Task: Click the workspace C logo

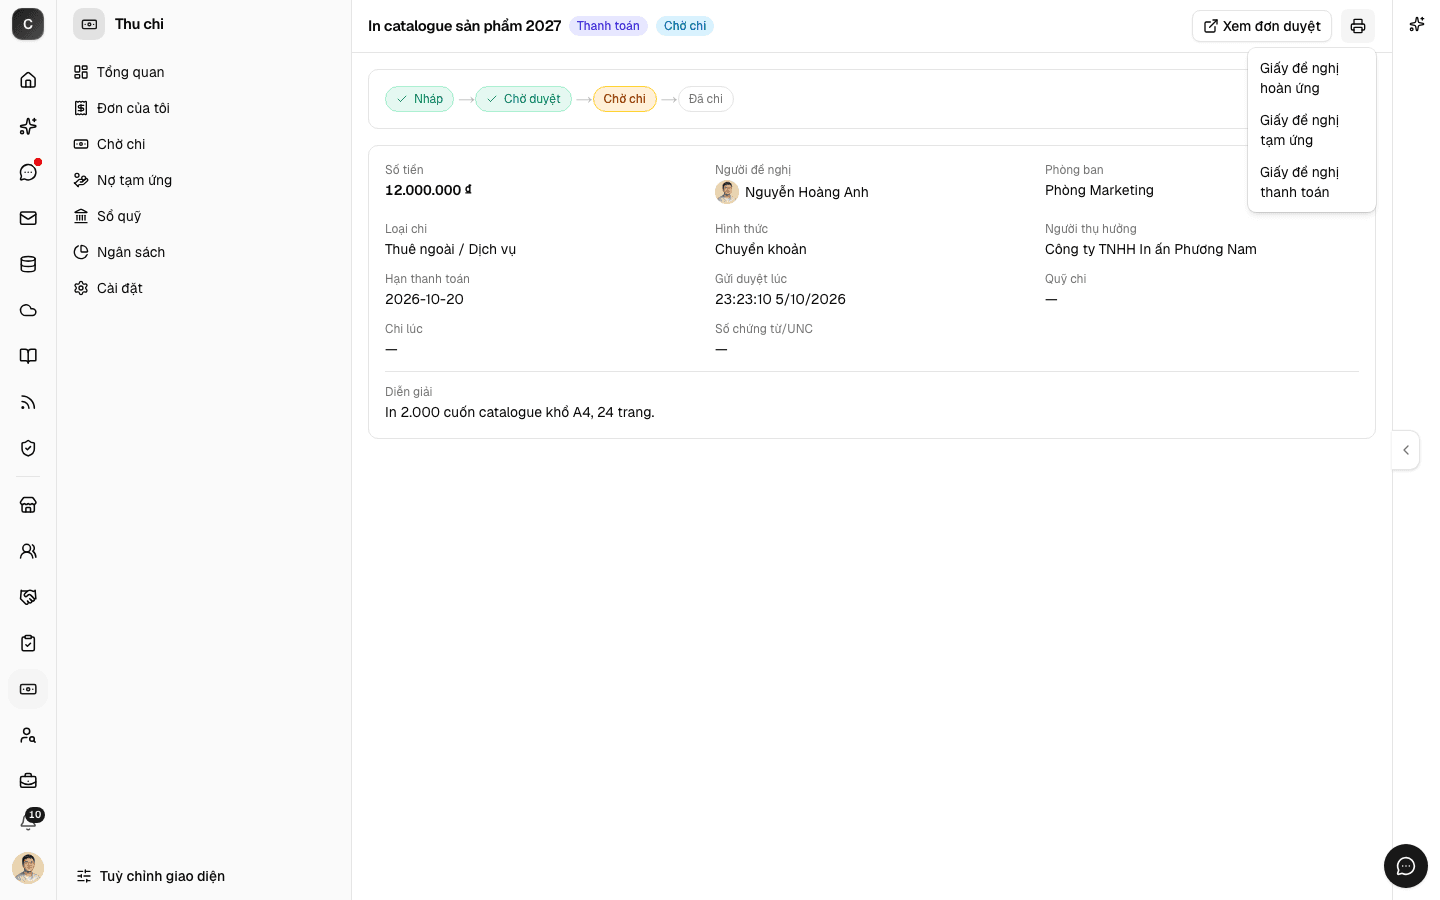Action: pos(28,24)
